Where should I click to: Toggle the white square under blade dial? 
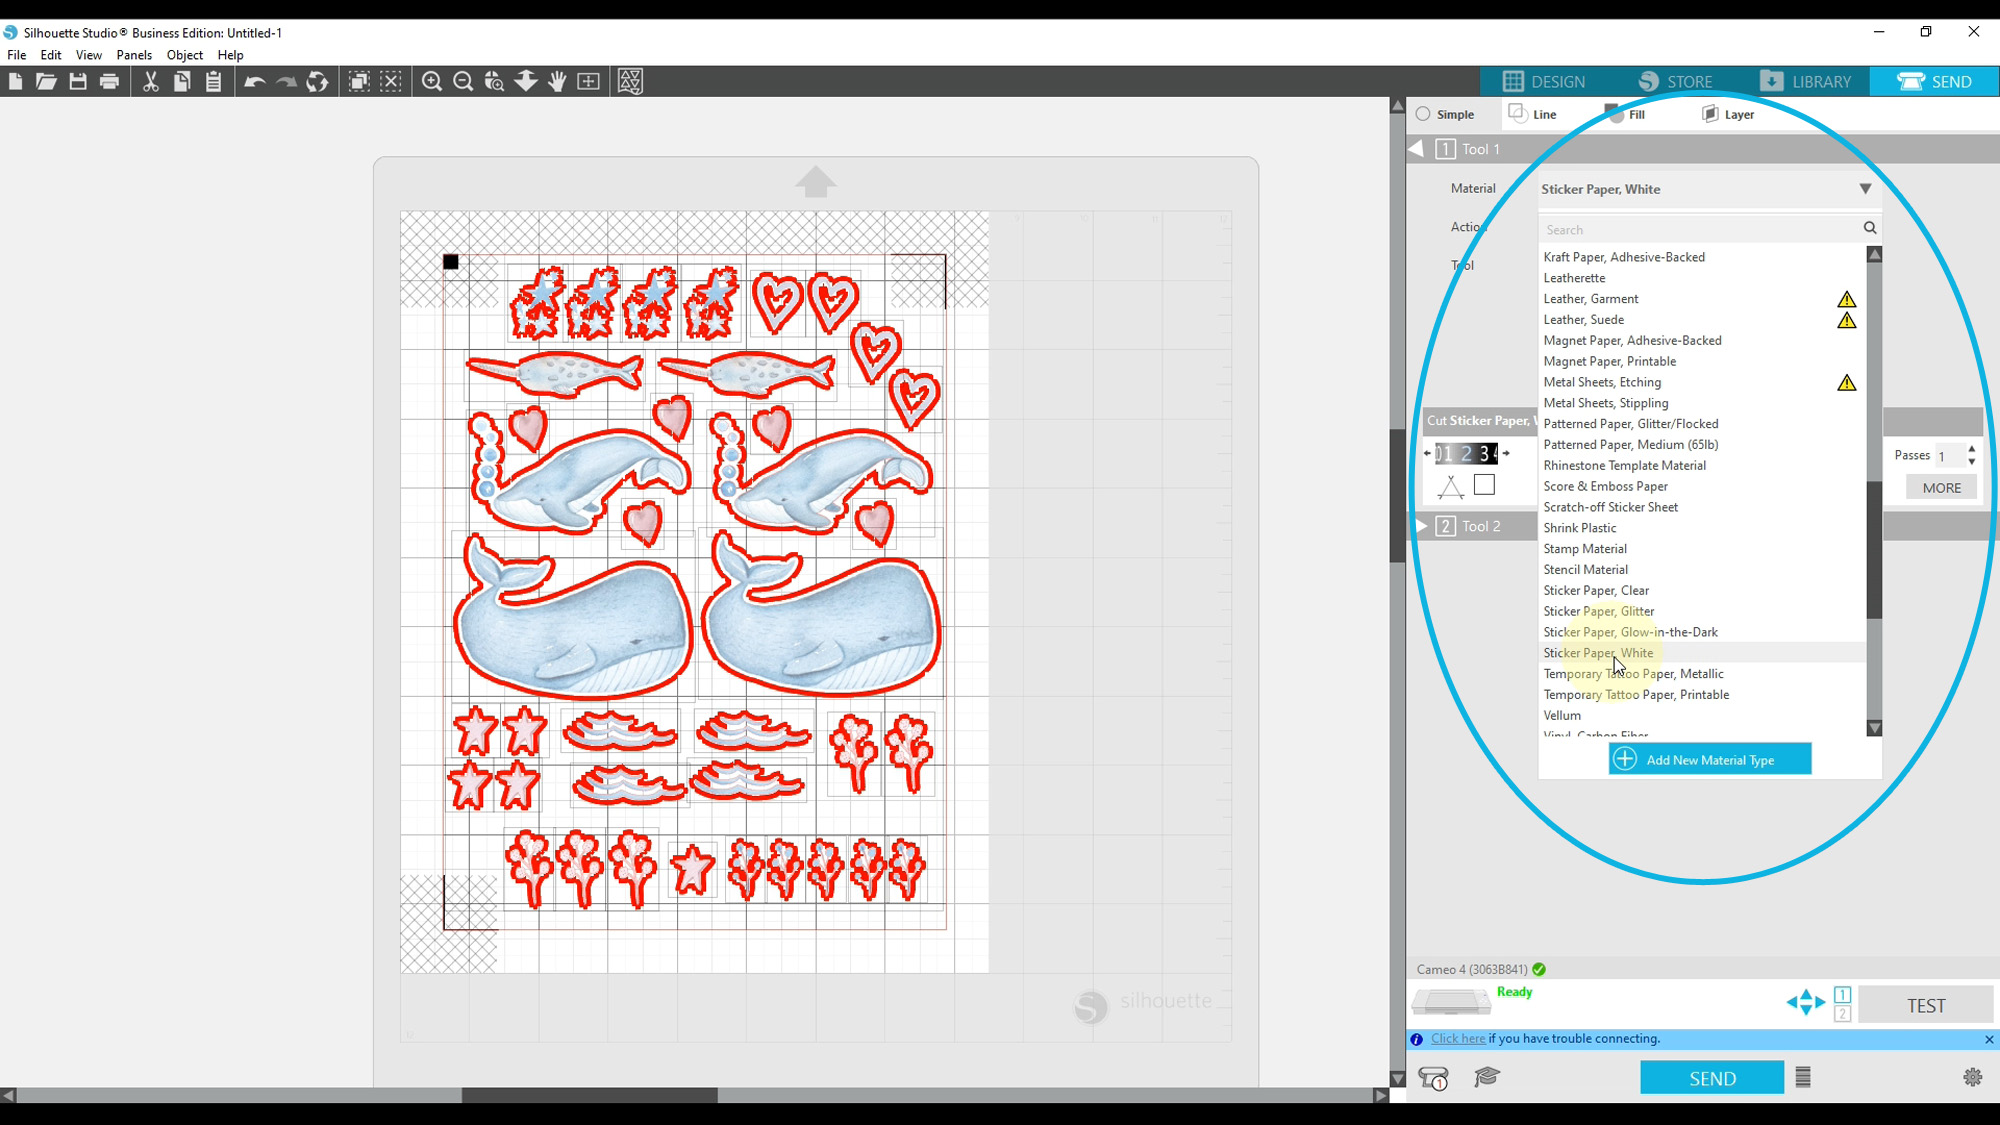[1484, 485]
